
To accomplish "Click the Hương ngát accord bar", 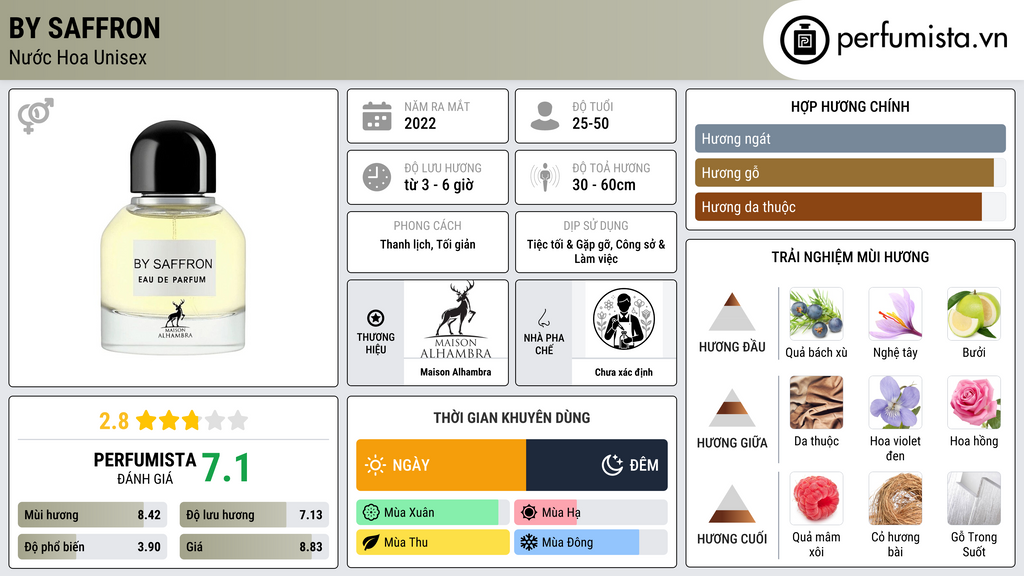I will pyautogui.click(x=850, y=138).
